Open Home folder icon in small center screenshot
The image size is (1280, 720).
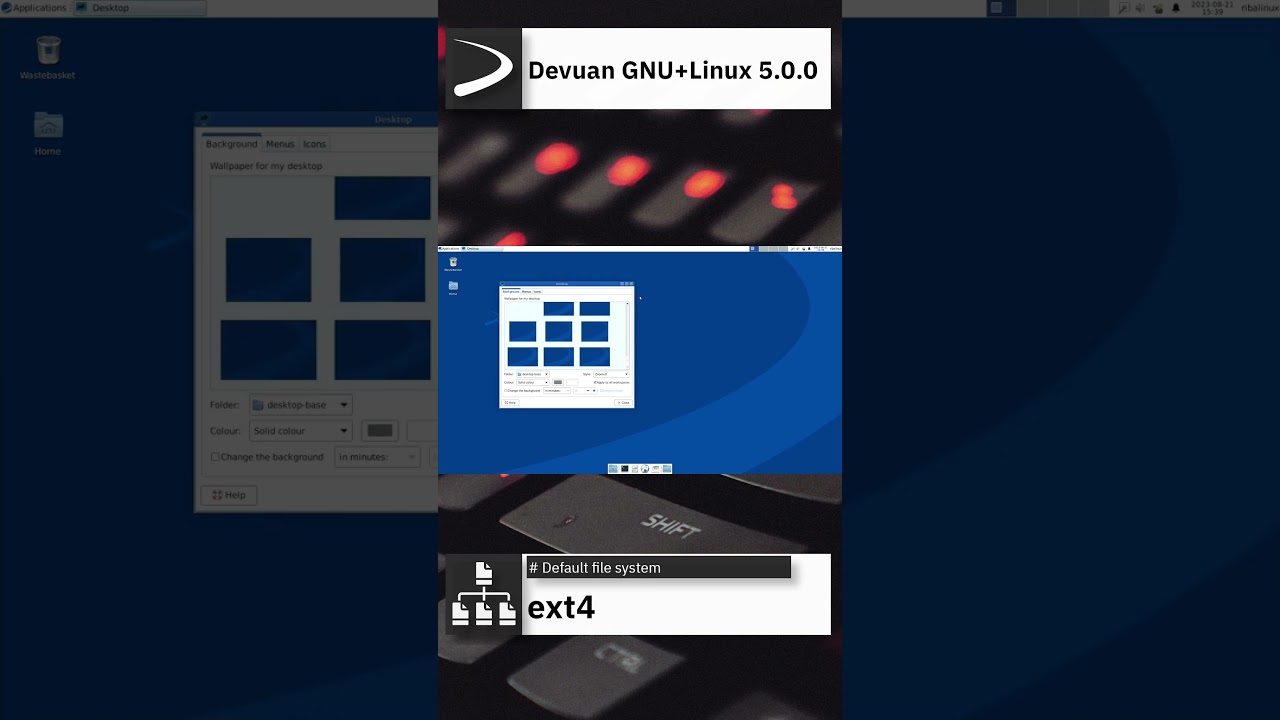pyautogui.click(x=453, y=286)
